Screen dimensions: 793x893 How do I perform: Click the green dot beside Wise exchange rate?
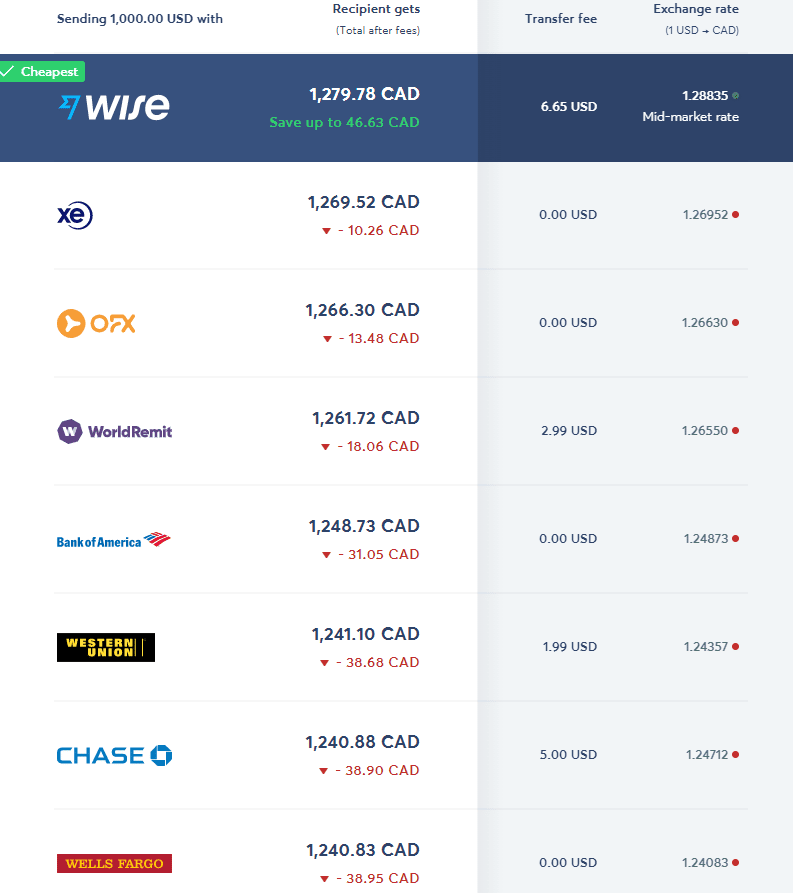(x=734, y=95)
